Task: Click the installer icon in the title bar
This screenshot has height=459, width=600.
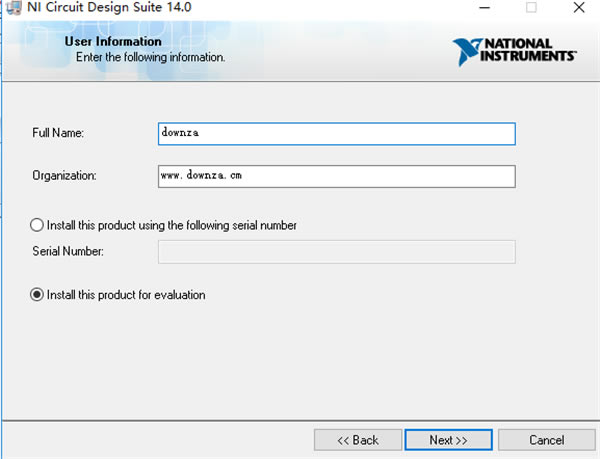Action: (12, 8)
